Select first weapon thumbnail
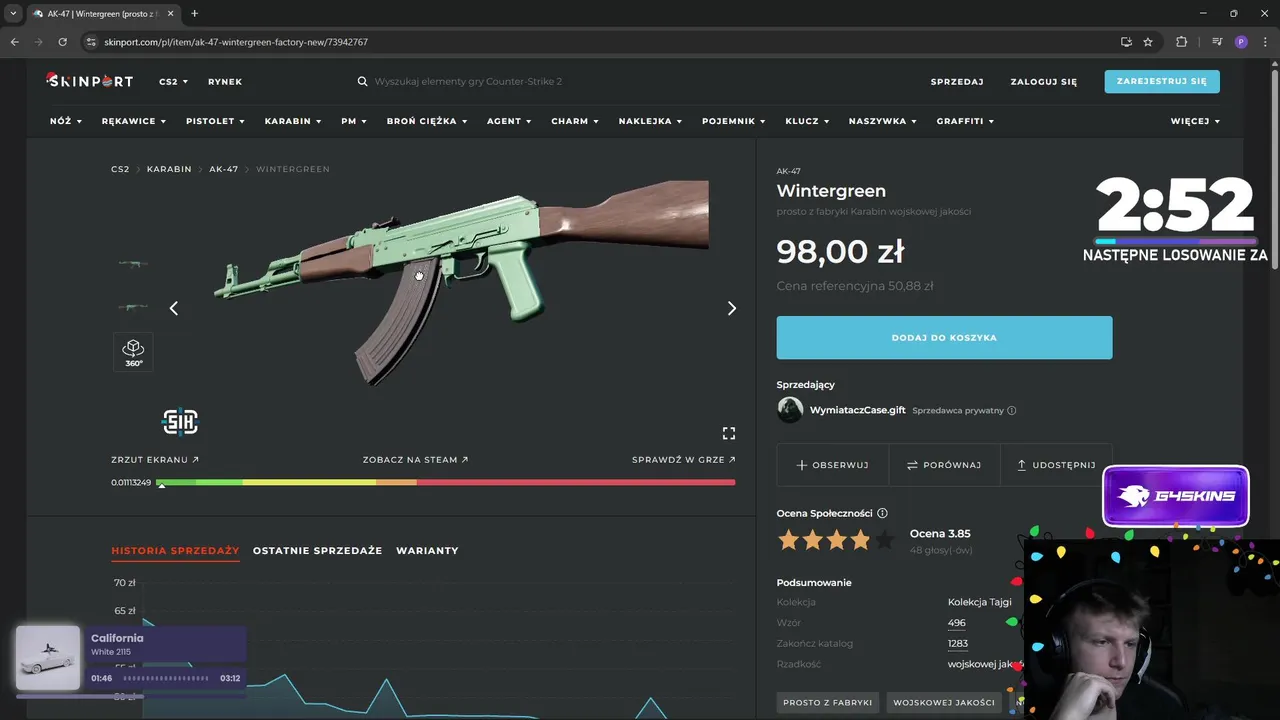This screenshot has height=720, width=1280. click(133, 264)
